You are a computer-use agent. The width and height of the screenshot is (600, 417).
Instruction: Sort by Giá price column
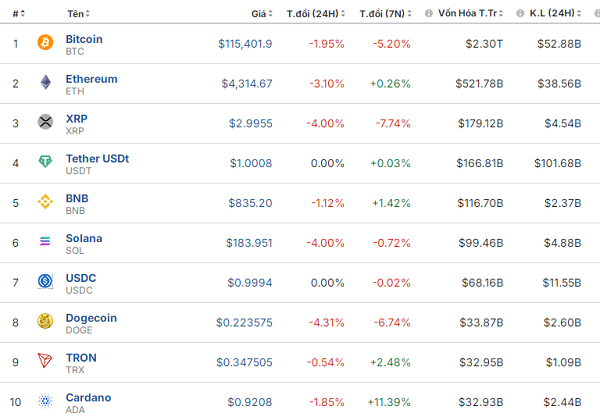pyautogui.click(x=262, y=14)
